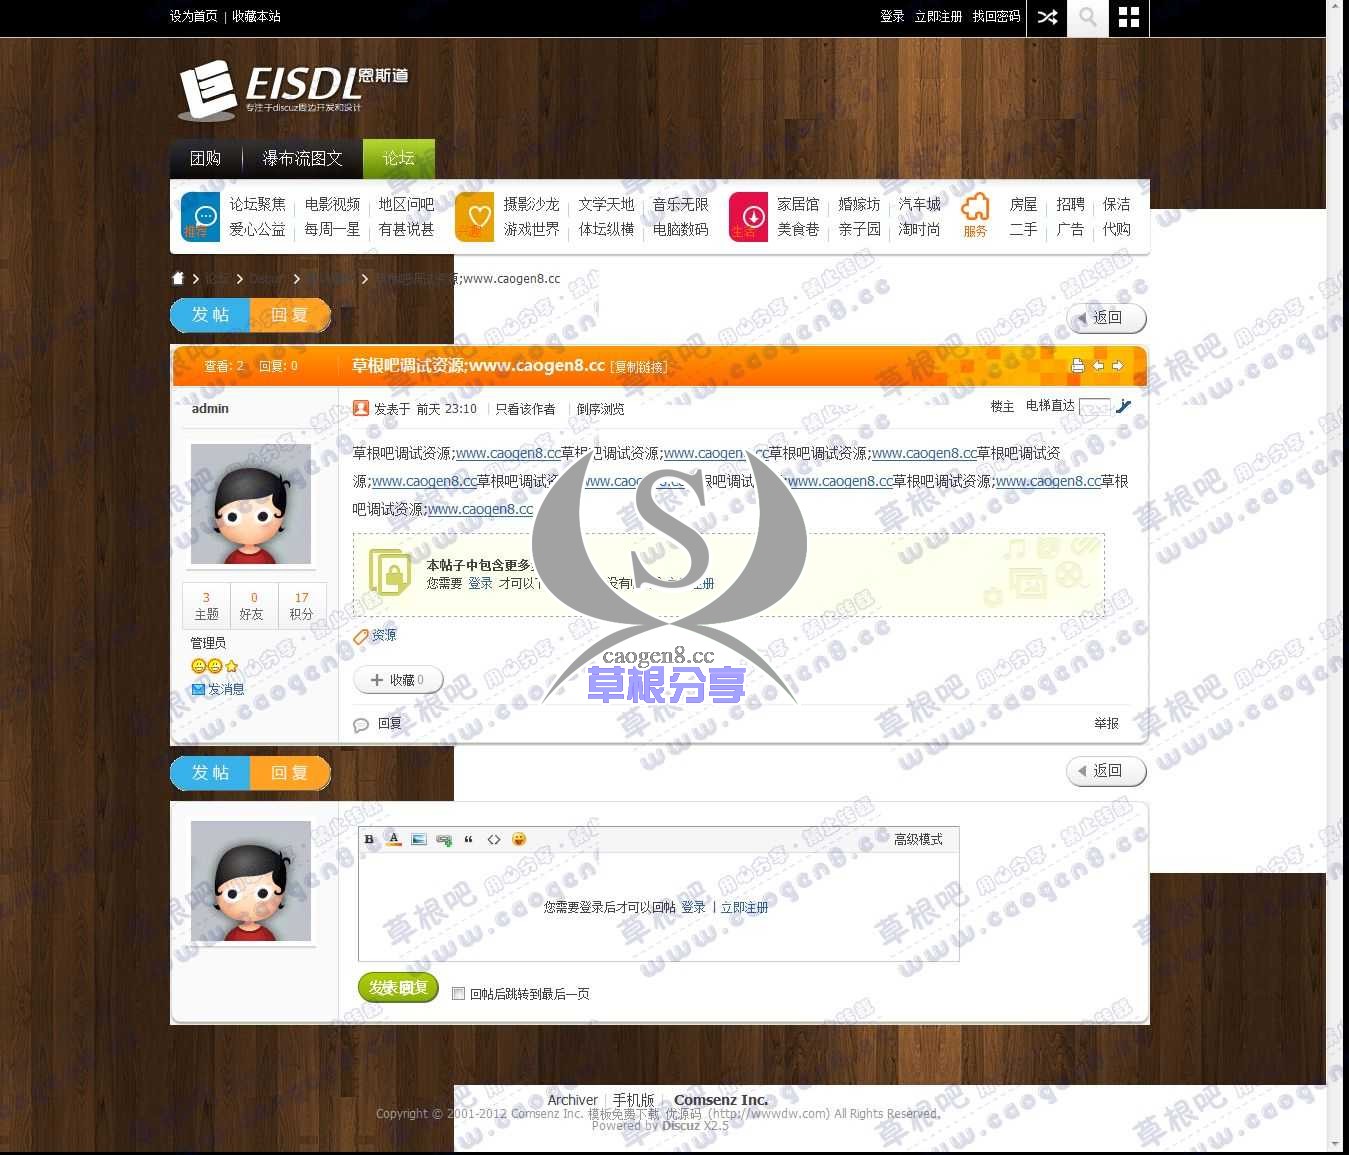Open the smiley picker in reply editor
Viewport: 1349px width, 1155px height.
[519, 839]
